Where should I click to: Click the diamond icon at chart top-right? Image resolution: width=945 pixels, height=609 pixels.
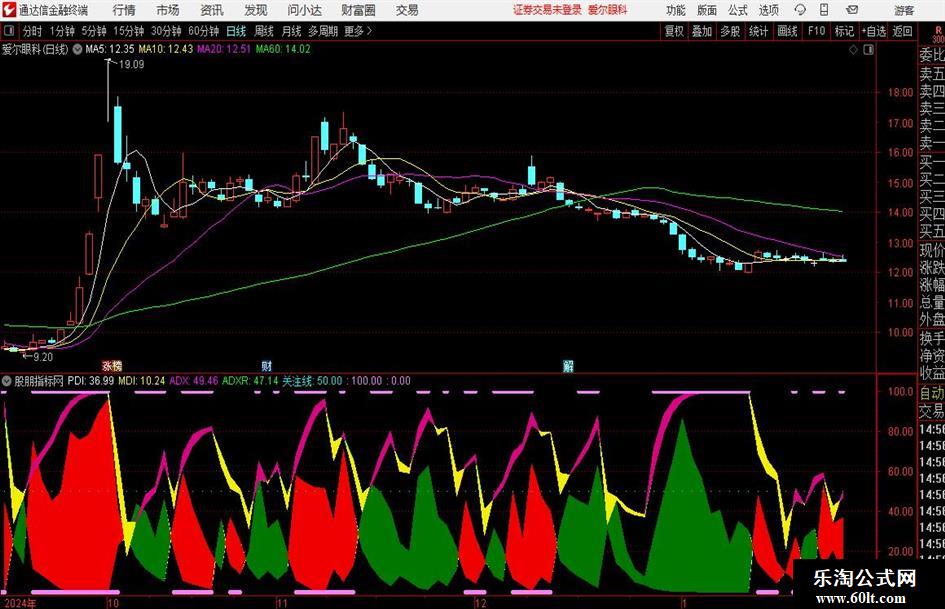click(x=853, y=50)
